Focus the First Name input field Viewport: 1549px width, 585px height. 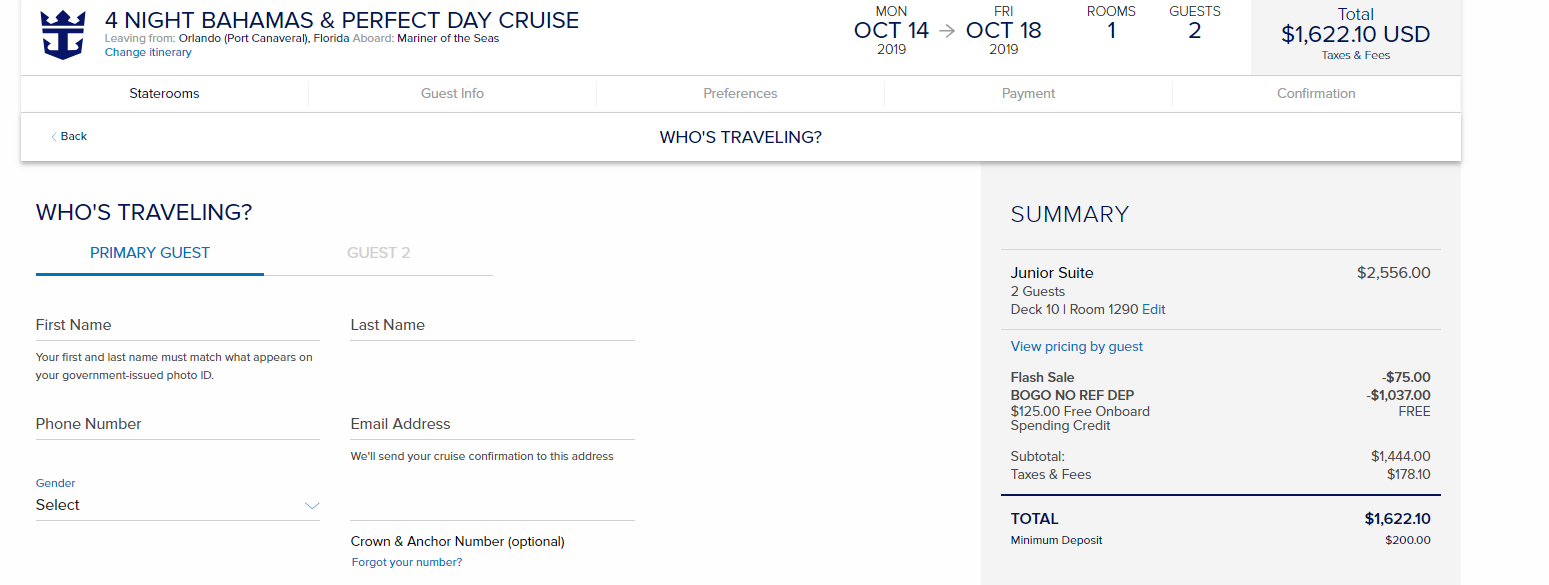(178, 325)
